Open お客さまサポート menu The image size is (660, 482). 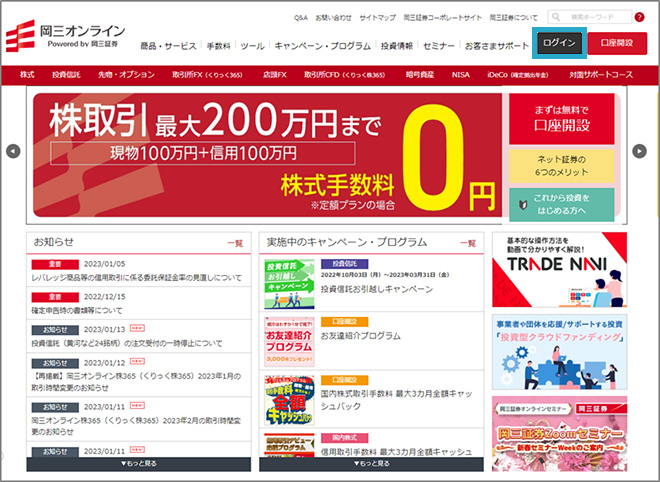pos(497,46)
